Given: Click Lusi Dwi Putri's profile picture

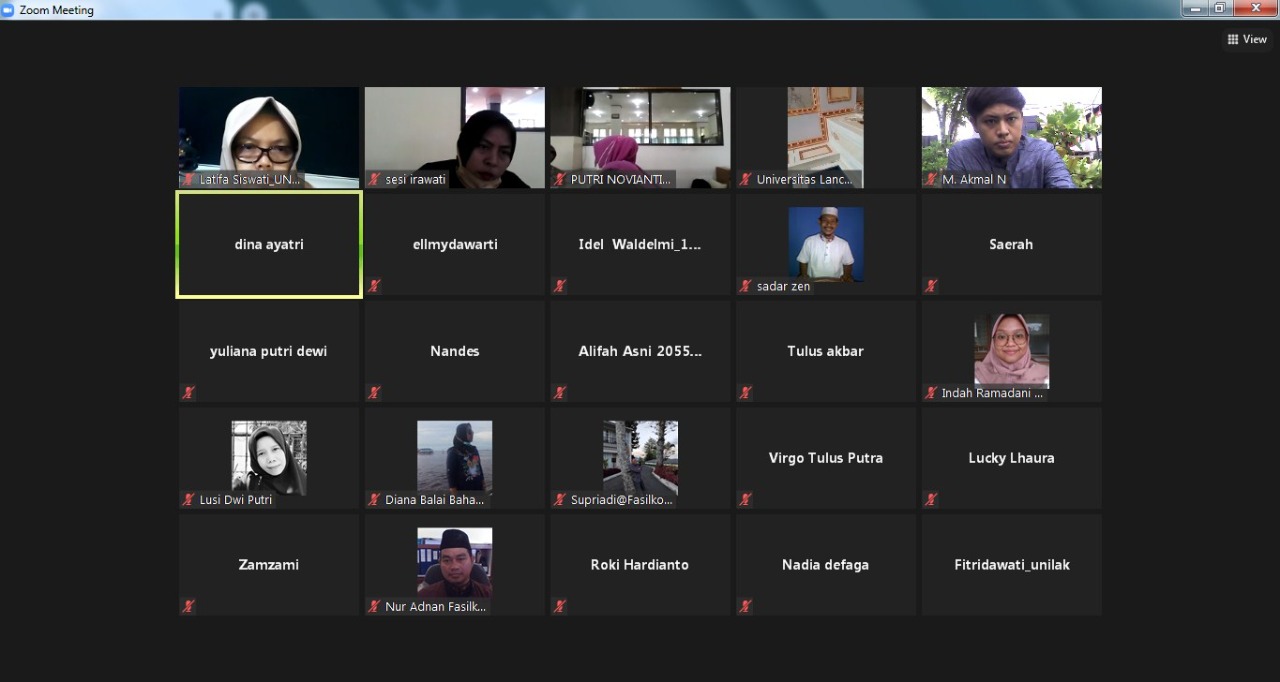Looking at the screenshot, I should pos(269,457).
